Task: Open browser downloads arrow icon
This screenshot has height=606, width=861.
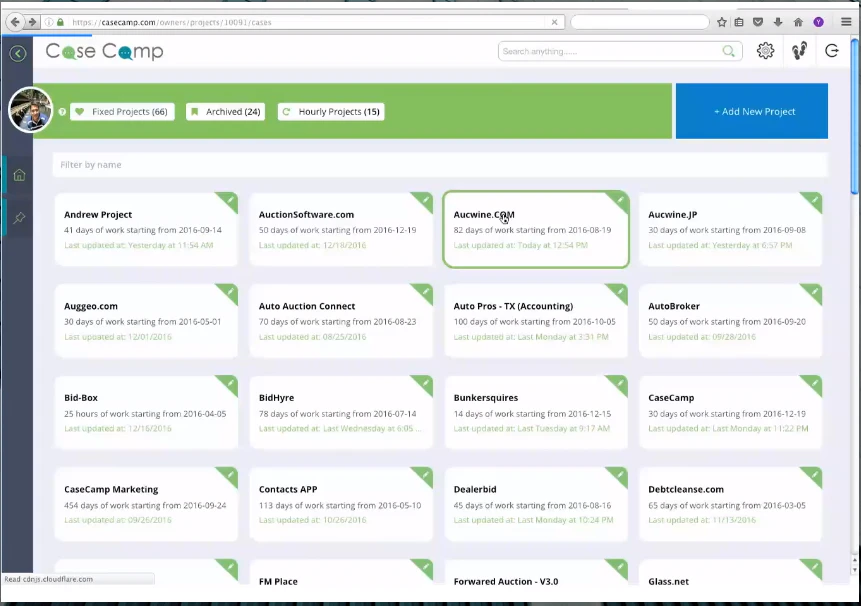Action: (778, 22)
